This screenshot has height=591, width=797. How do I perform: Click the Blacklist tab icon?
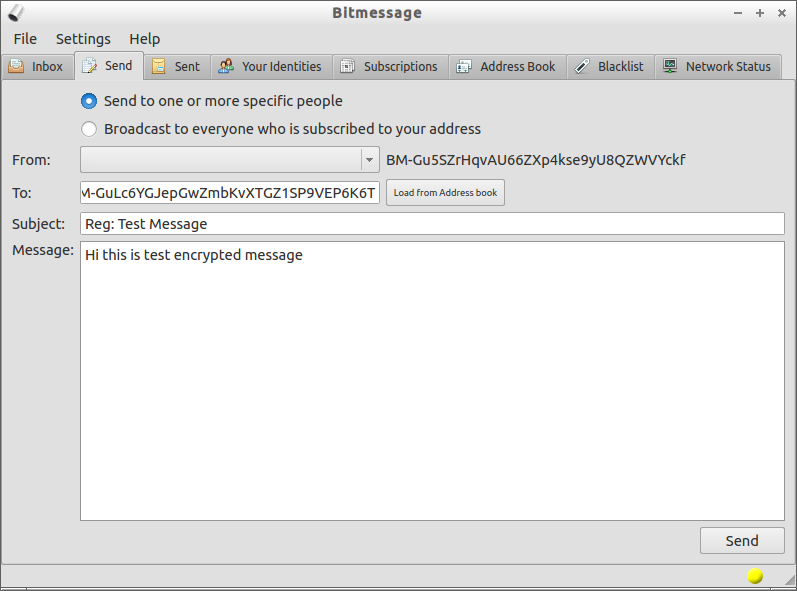(x=582, y=66)
